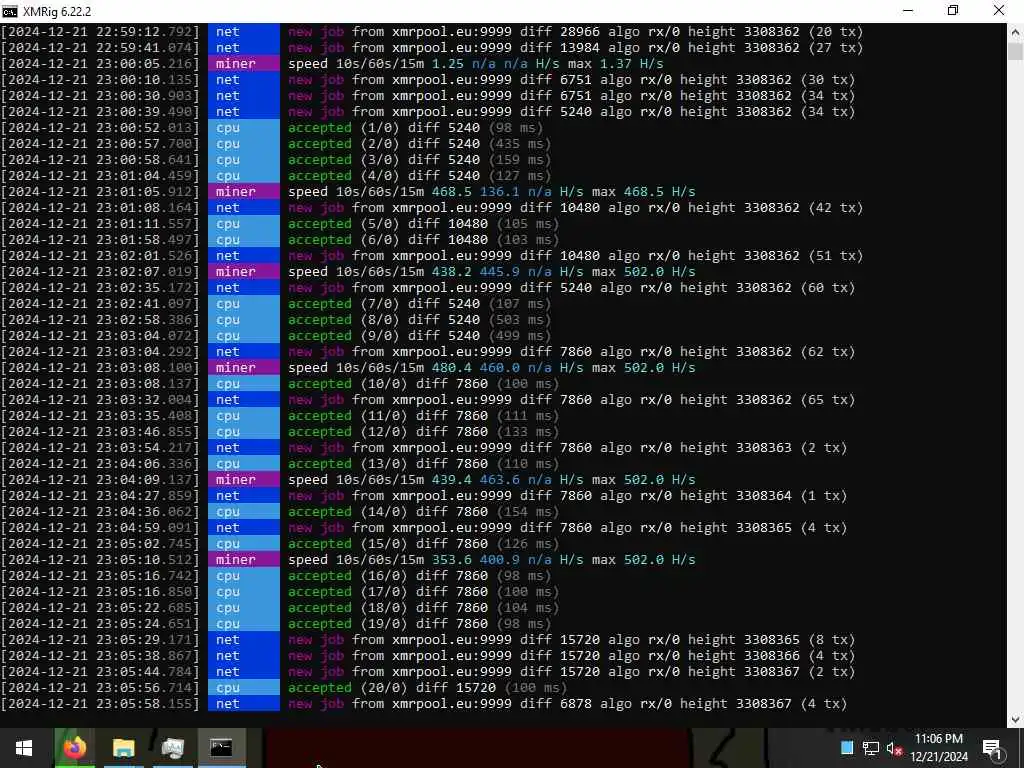Open the Windows Start menu
The width and height of the screenshot is (1024, 768).
point(24,748)
